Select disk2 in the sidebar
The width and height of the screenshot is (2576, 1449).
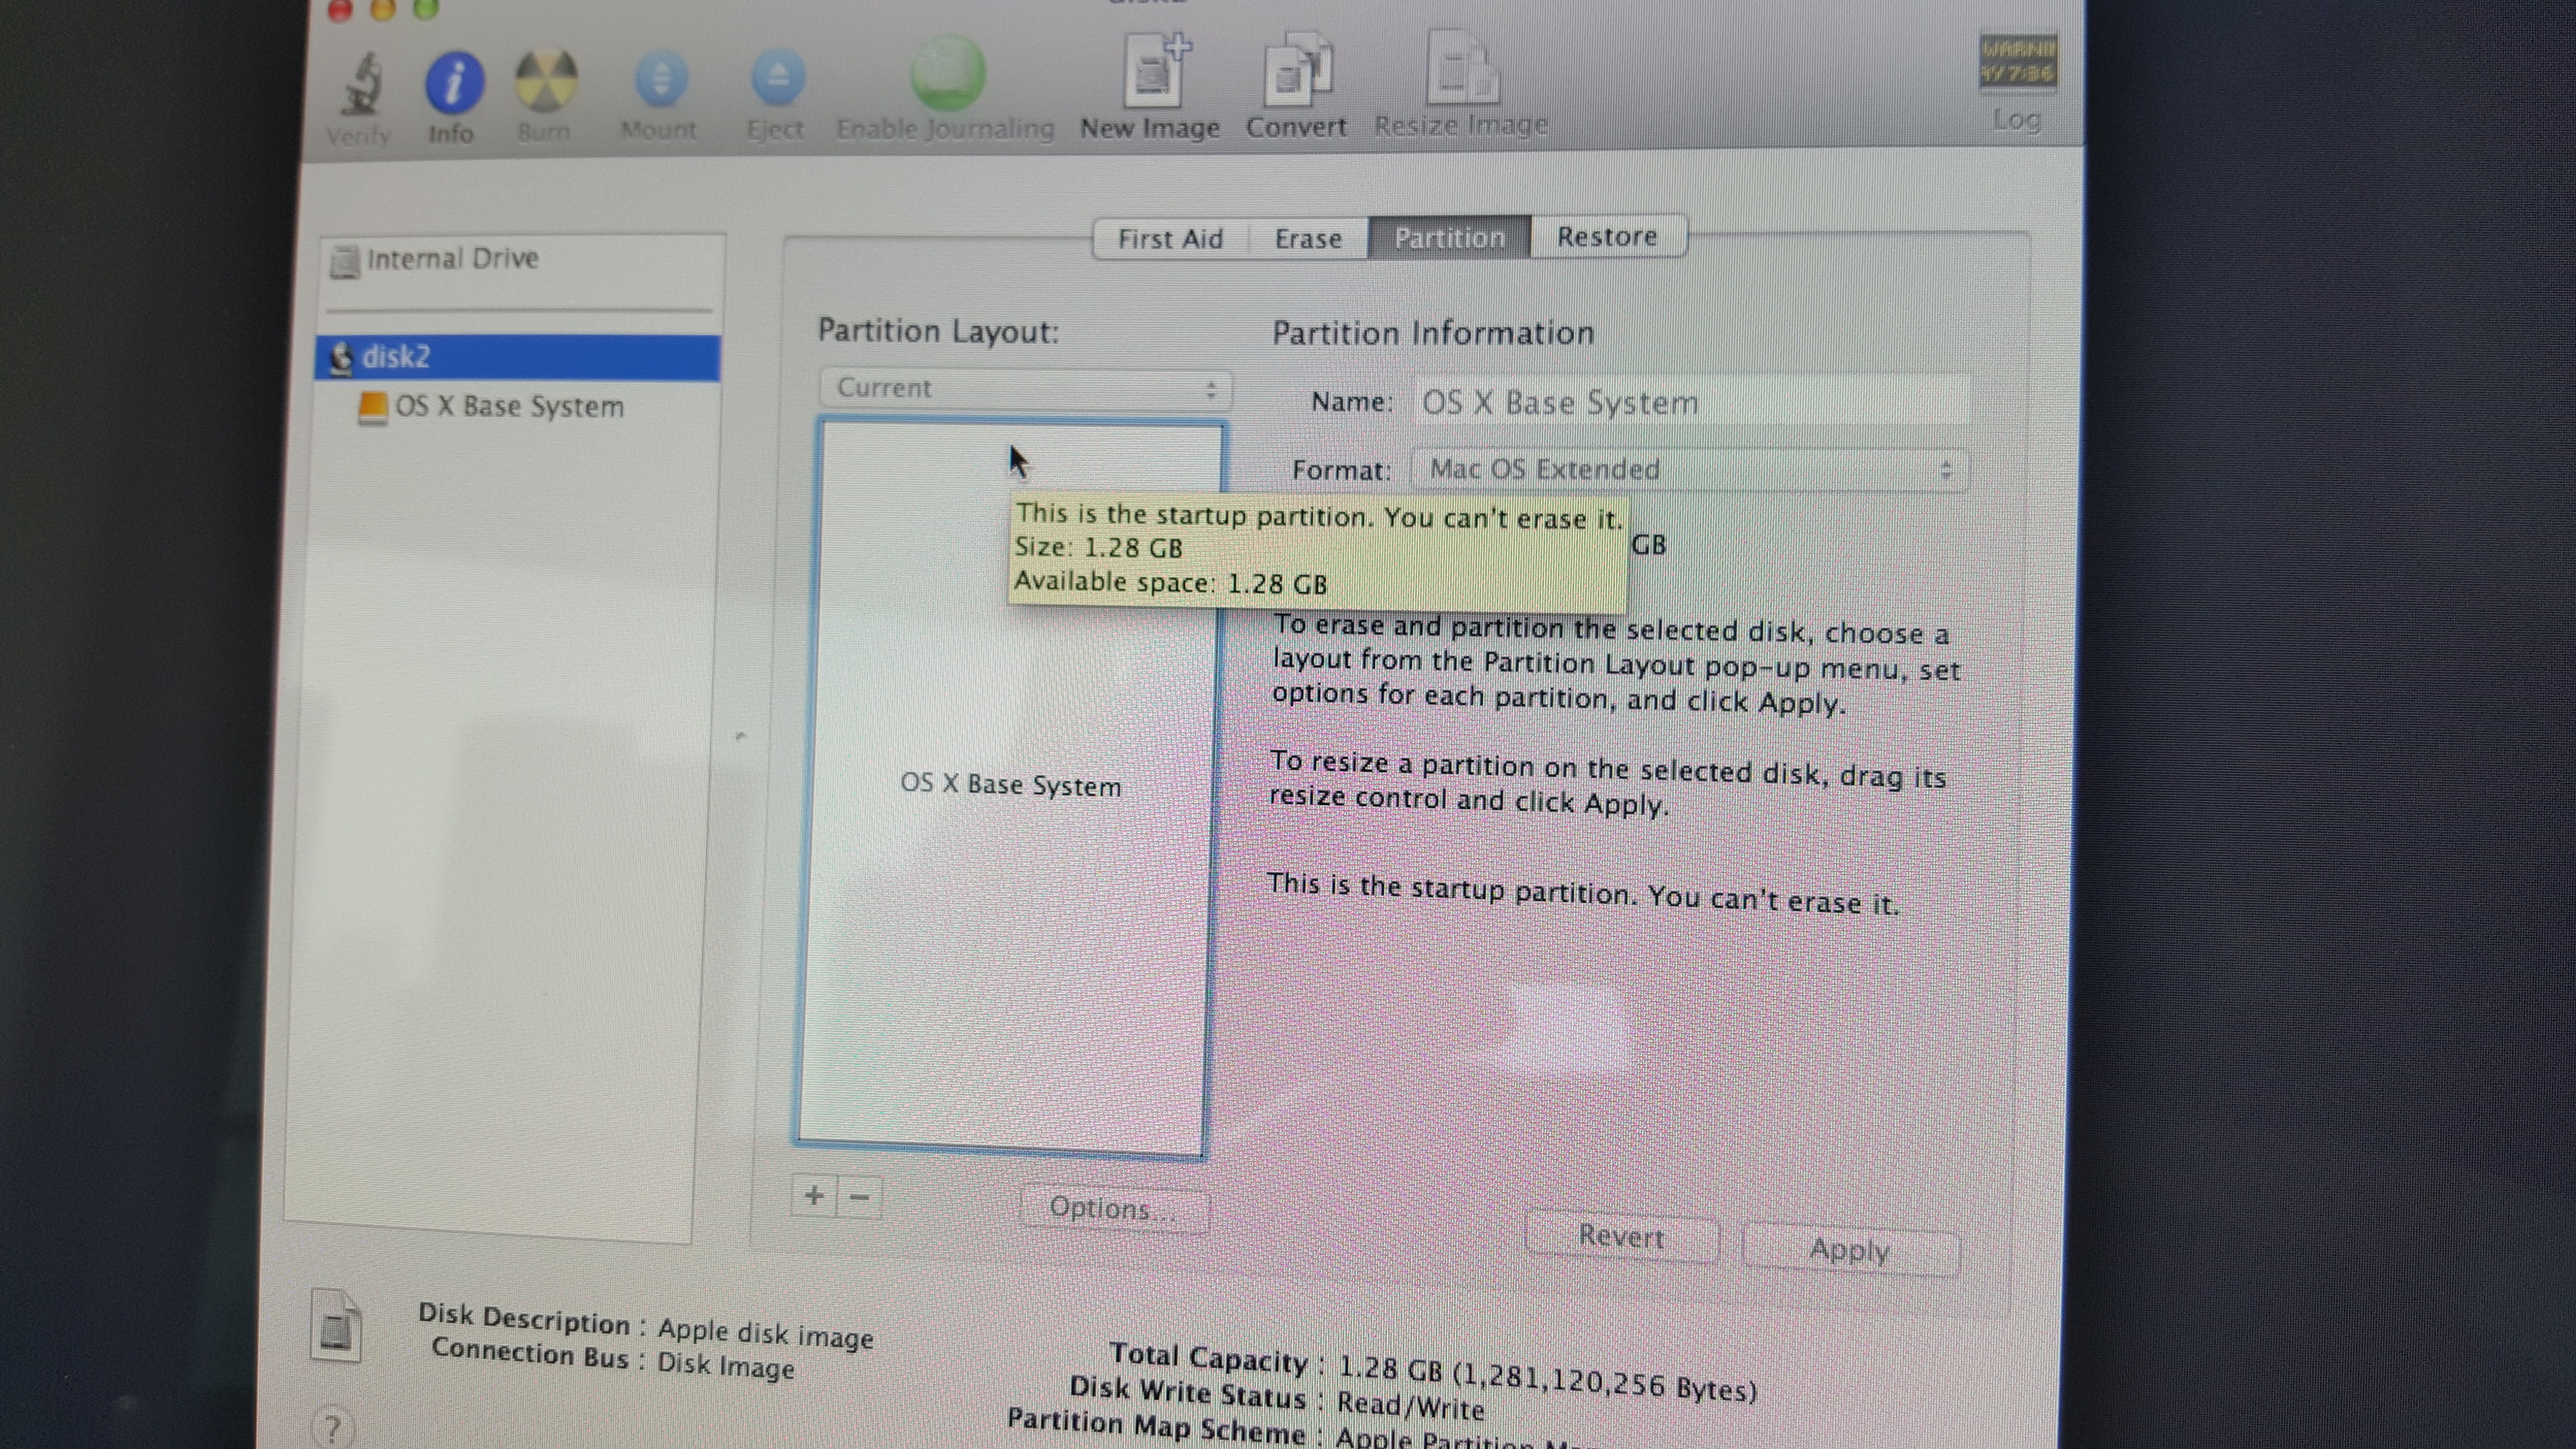(518, 357)
